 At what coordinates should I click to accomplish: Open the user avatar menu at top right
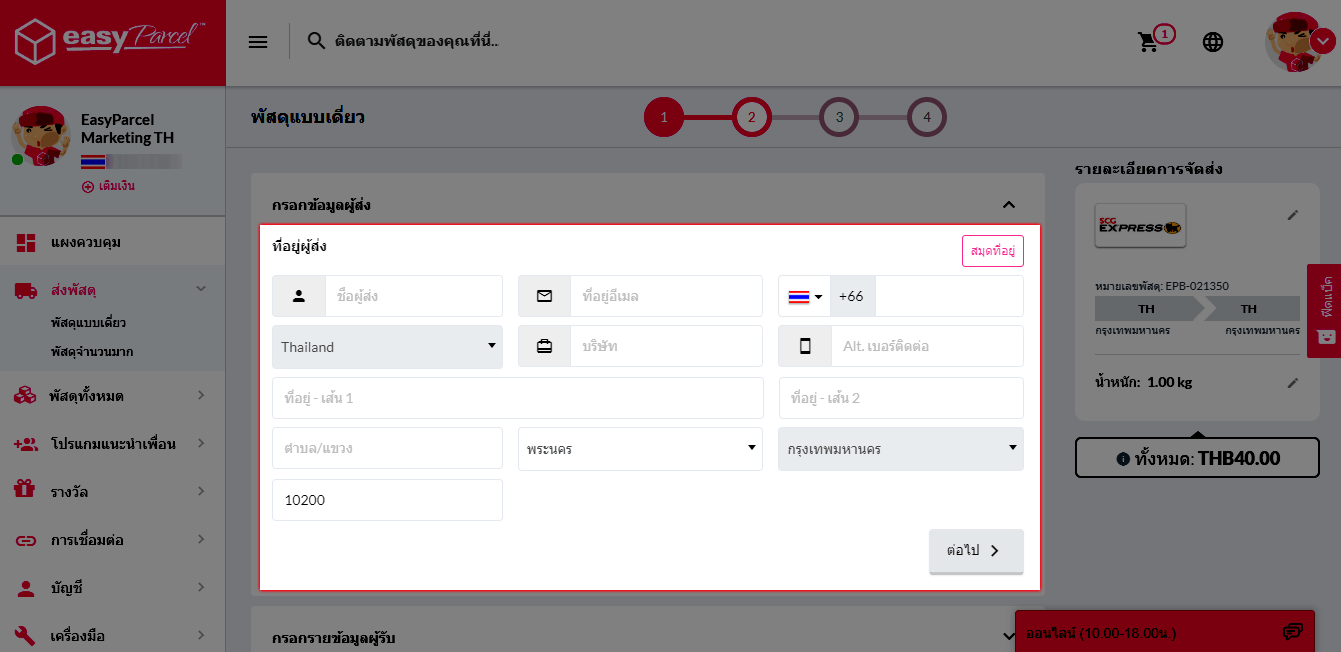1300,42
